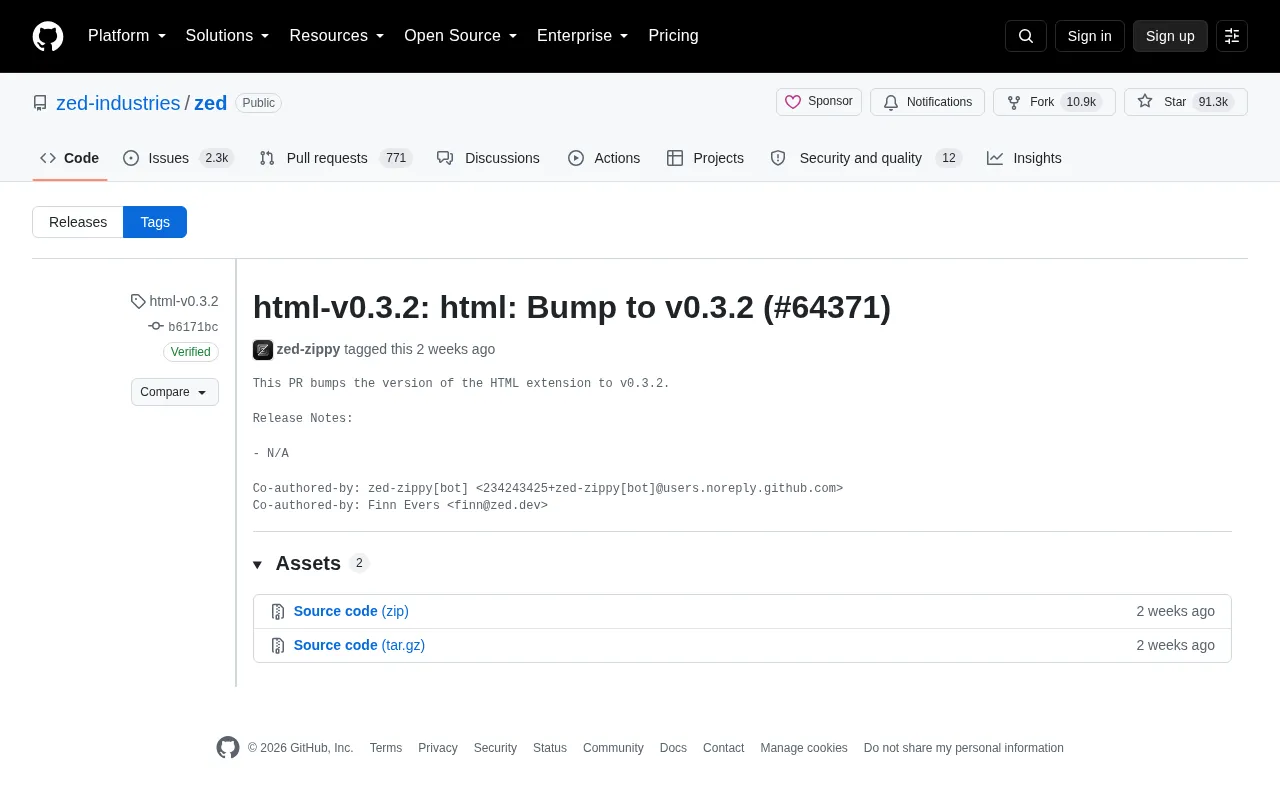
Task: Open the Projects tab
Action: point(705,158)
